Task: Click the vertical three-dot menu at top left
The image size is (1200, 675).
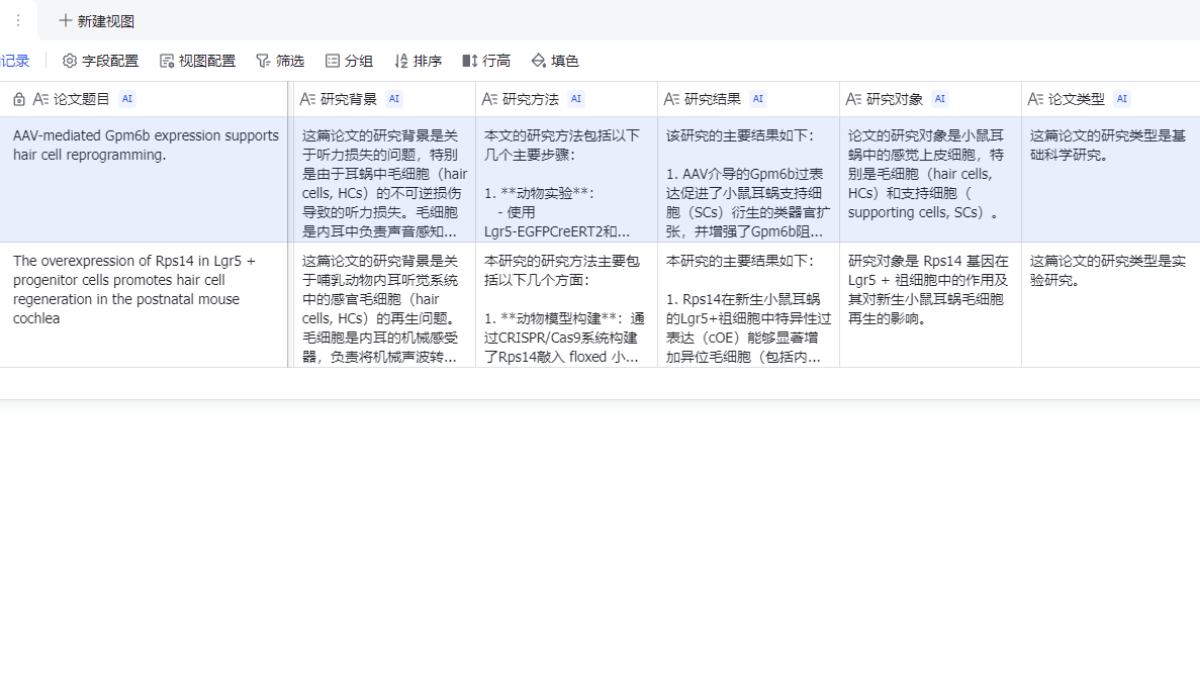Action: pyautogui.click(x=17, y=21)
